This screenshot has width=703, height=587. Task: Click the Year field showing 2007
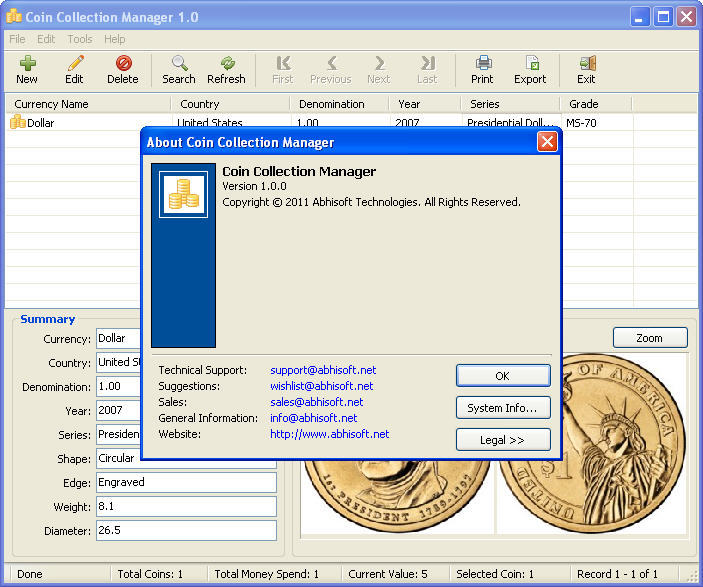tap(118, 410)
